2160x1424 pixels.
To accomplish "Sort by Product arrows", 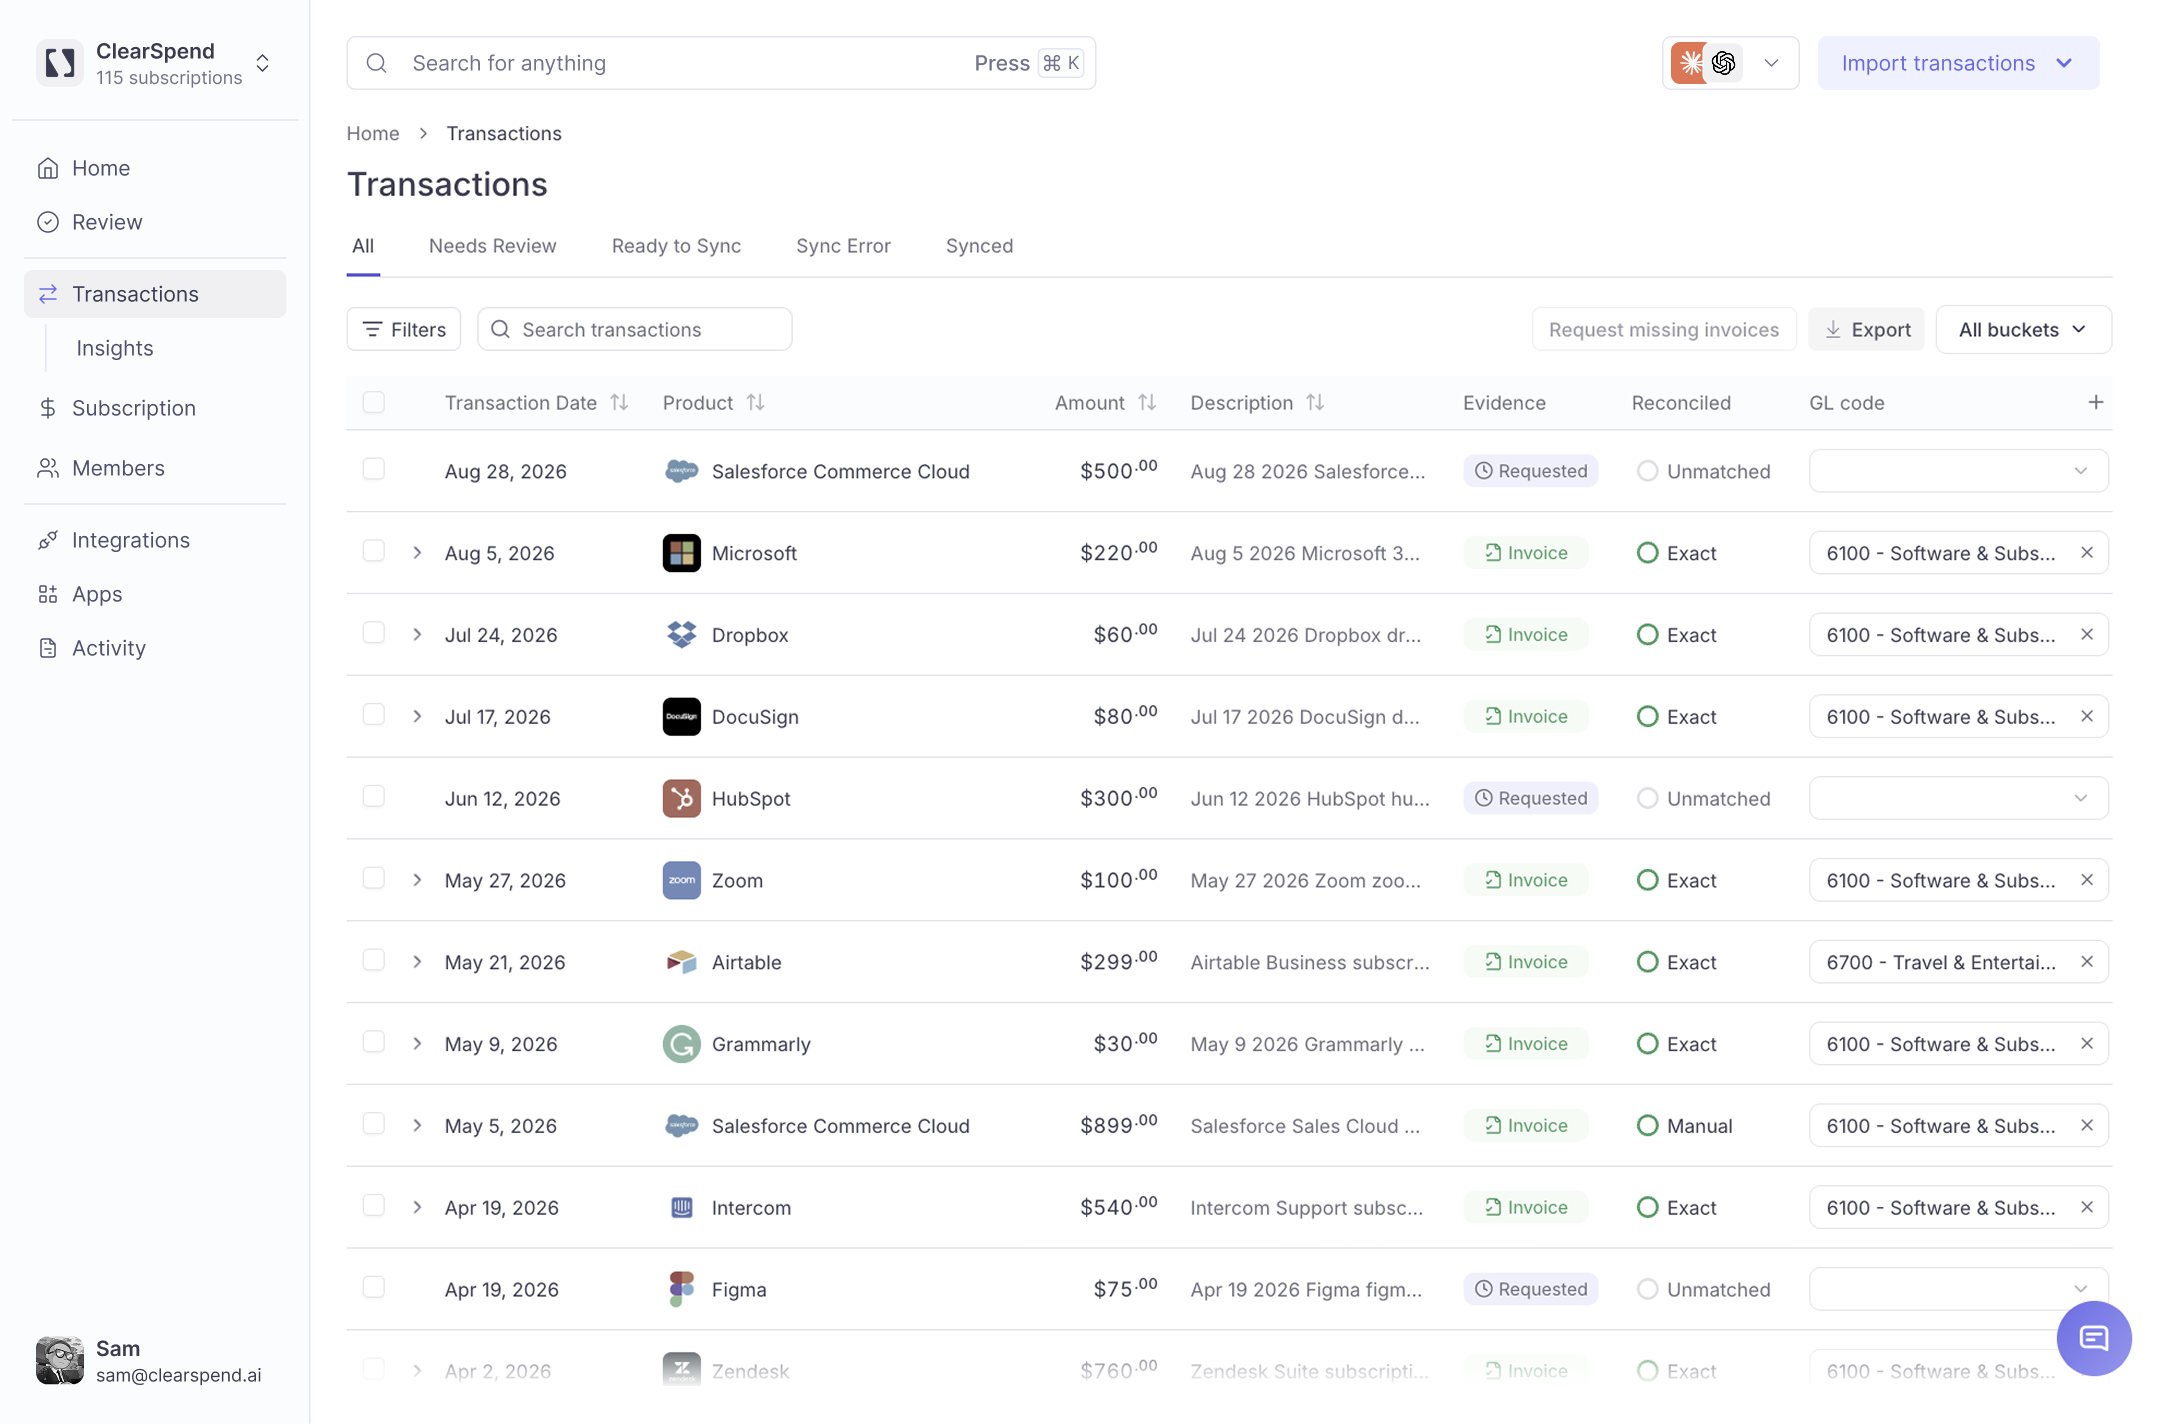I will pos(756,402).
